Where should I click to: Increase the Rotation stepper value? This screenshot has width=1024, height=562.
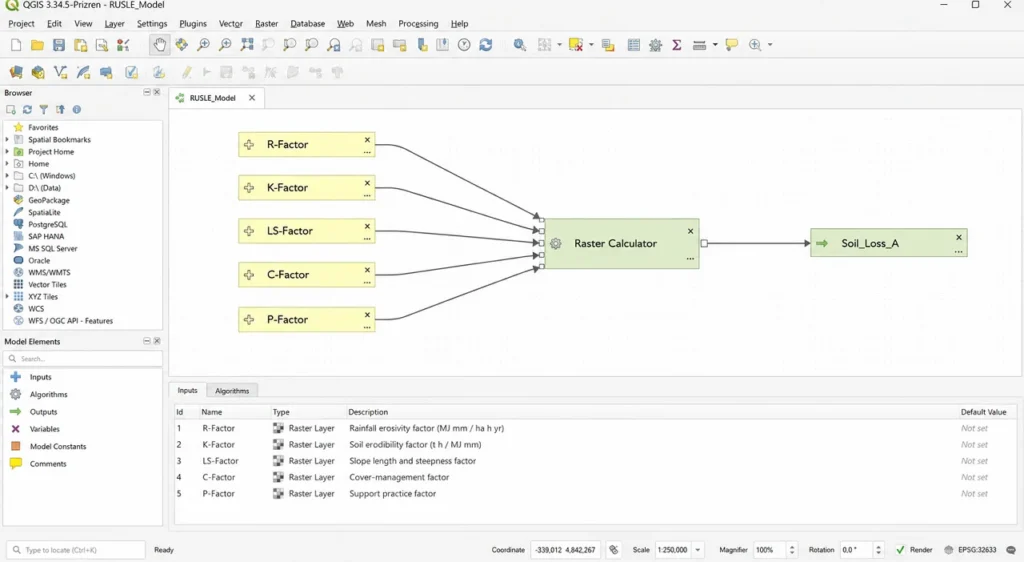click(878, 547)
